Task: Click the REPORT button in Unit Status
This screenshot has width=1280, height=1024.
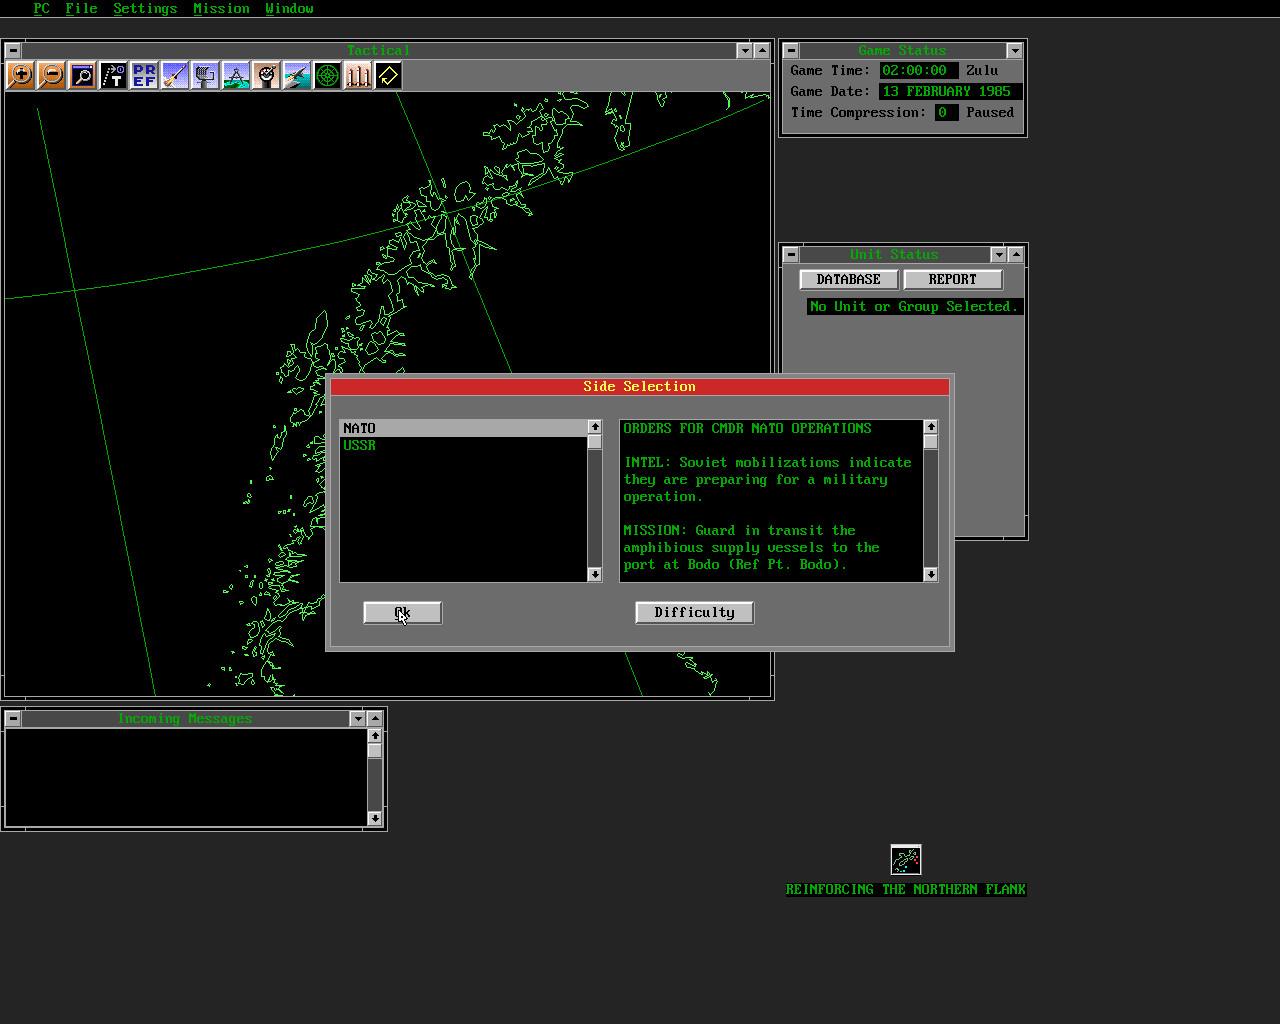Action: 953,280
